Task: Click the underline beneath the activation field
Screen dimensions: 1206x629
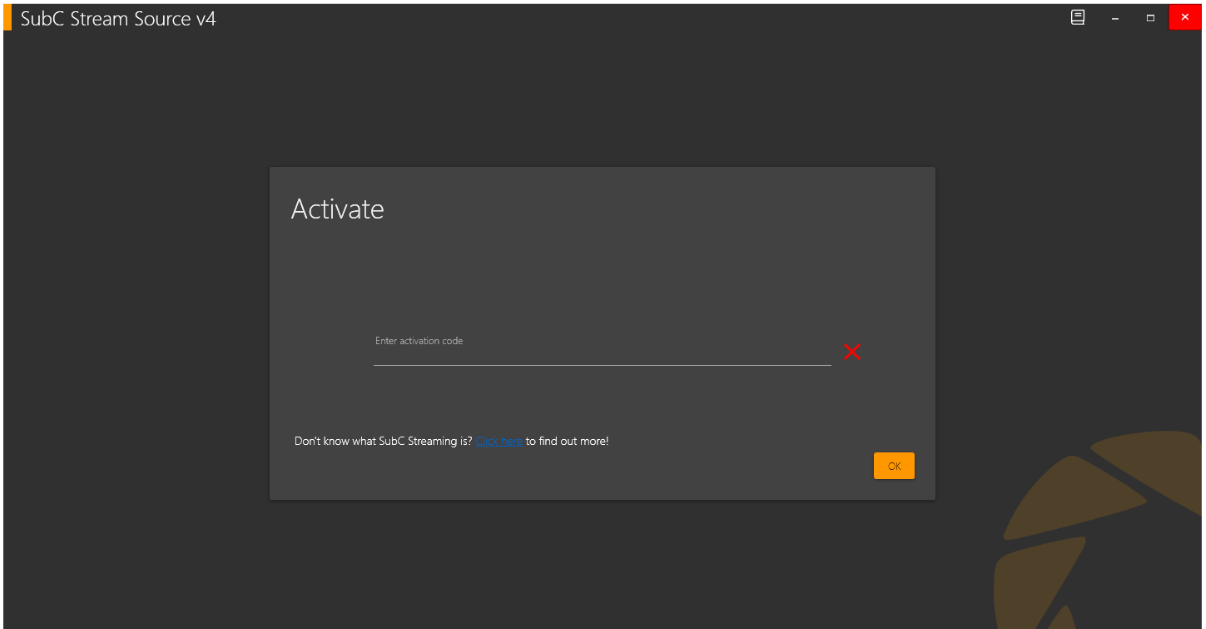Action: click(601, 365)
